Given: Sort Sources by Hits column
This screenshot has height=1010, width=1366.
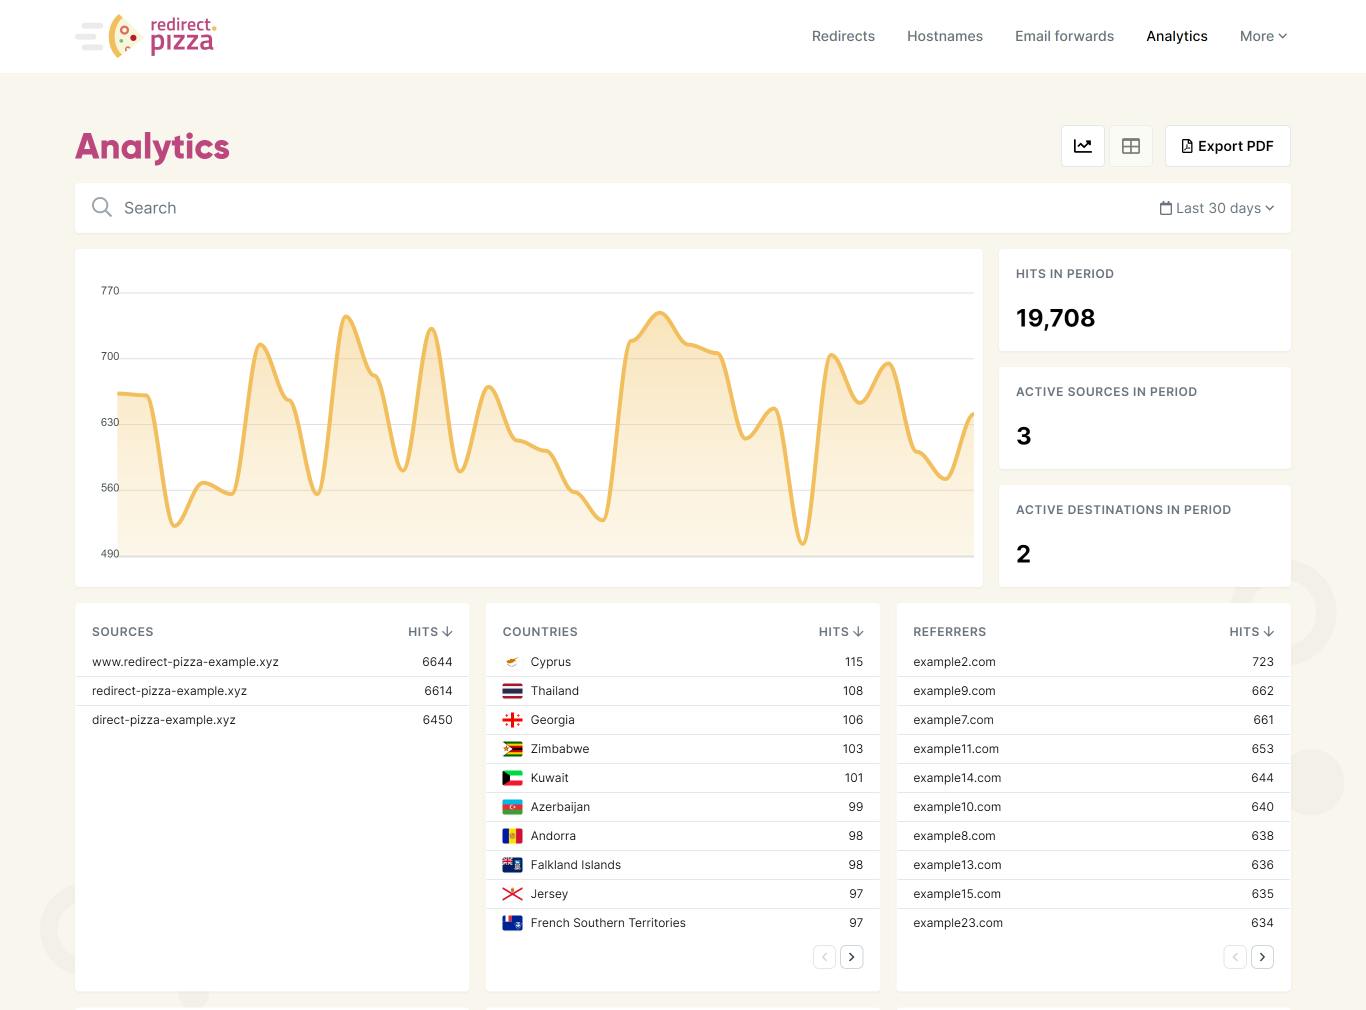Looking at the screenshot, I should tap(430, 632).
